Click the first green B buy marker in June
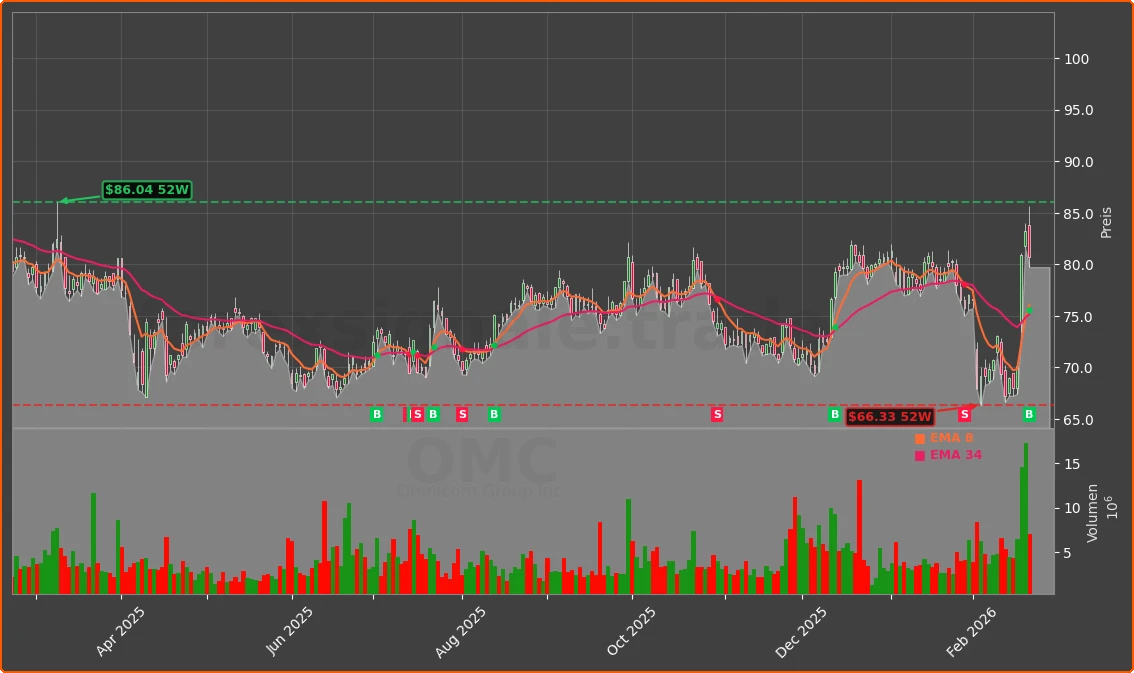 [376, 414]
